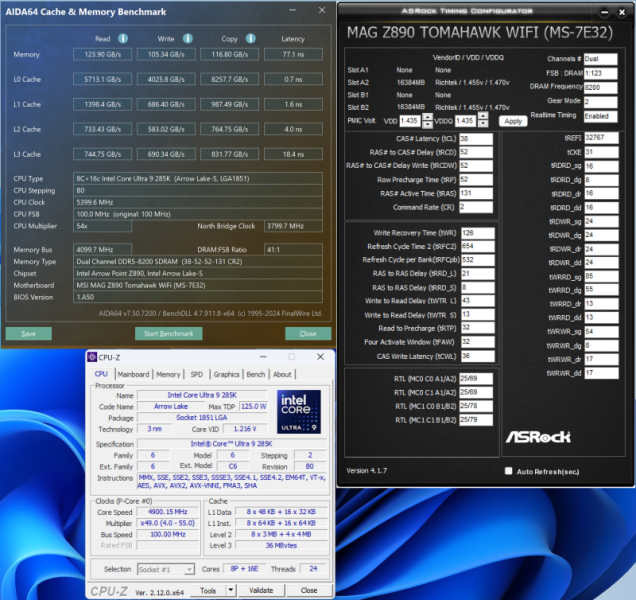Click Save in AIDA64 benchmark

[x=28, y=333]
